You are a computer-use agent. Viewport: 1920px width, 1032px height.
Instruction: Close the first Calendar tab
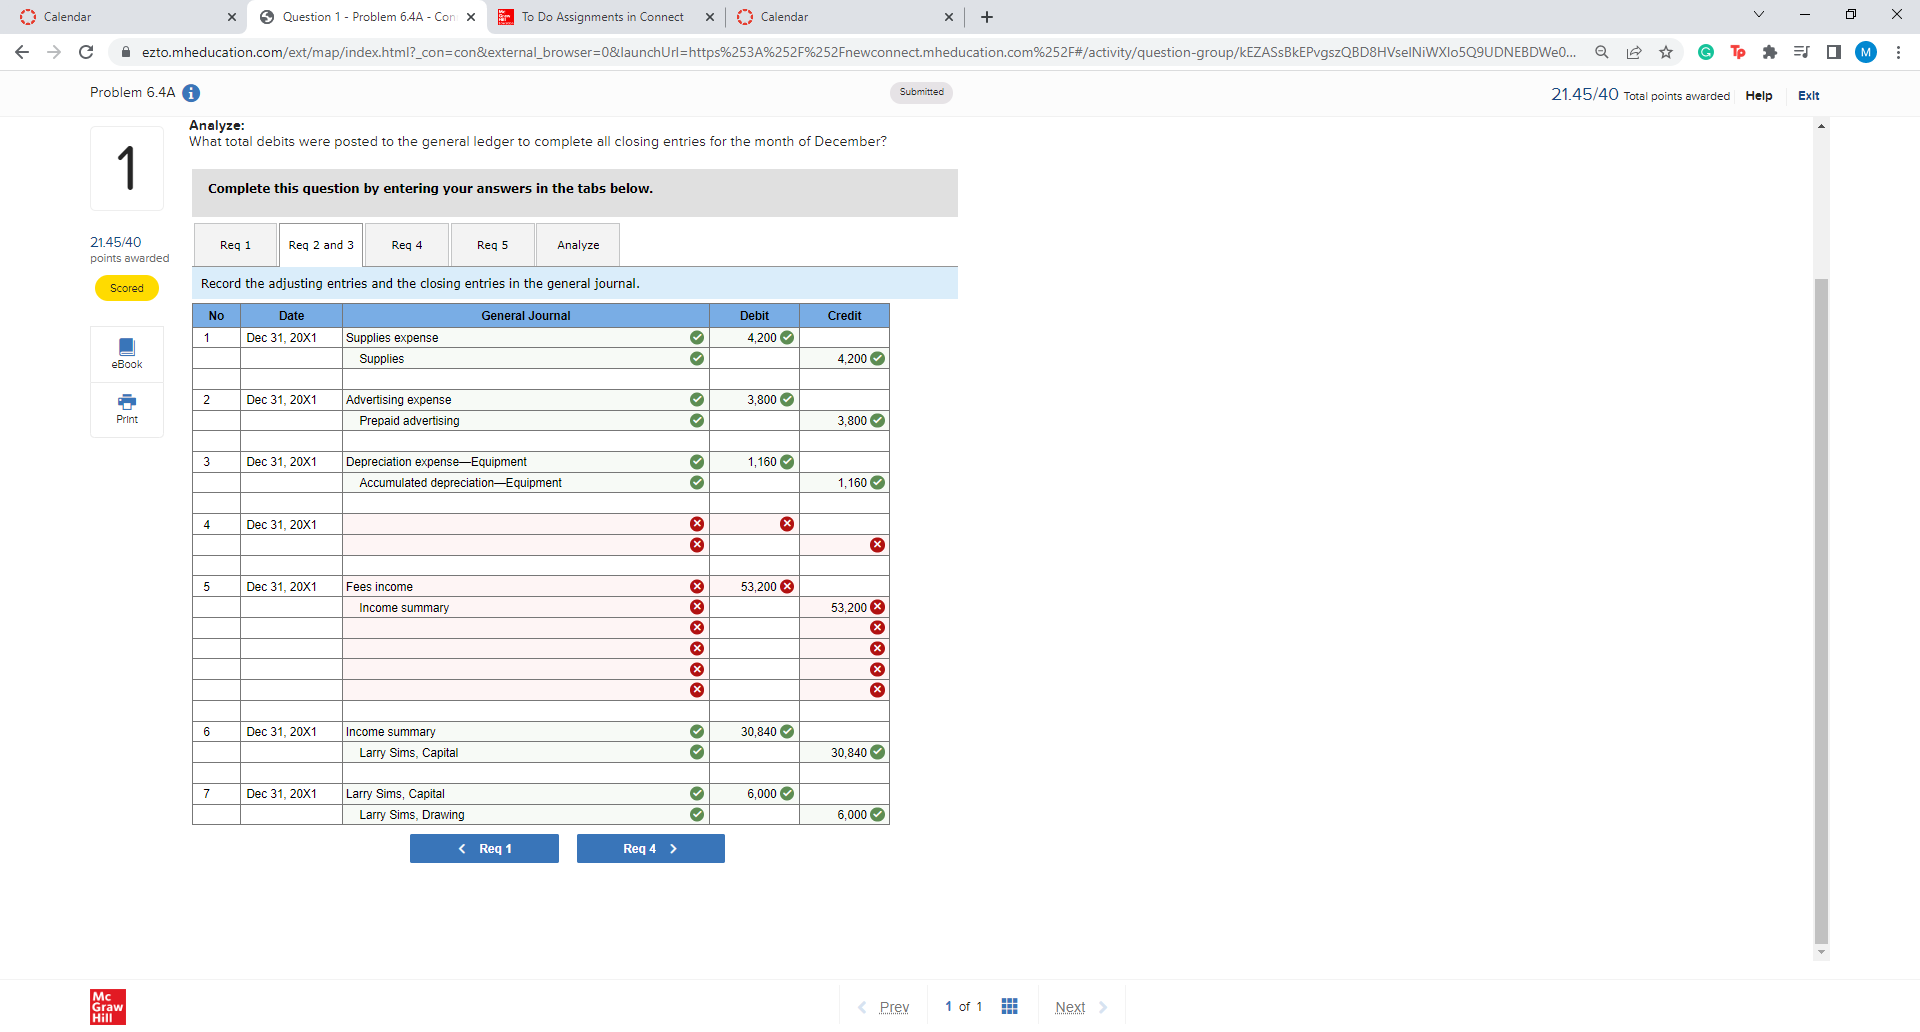pyautogui.click(x=232, y=17)
